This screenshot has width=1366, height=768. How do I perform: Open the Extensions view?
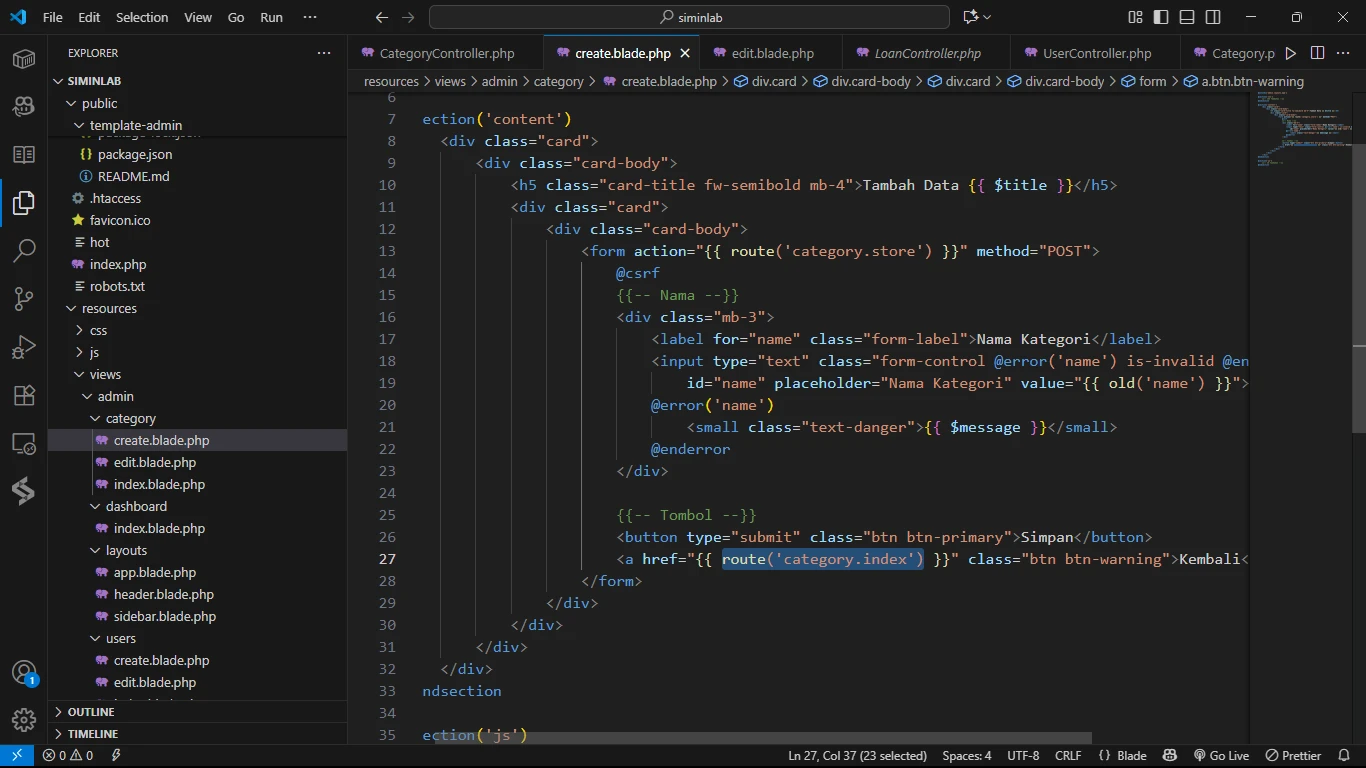point(24,395)
